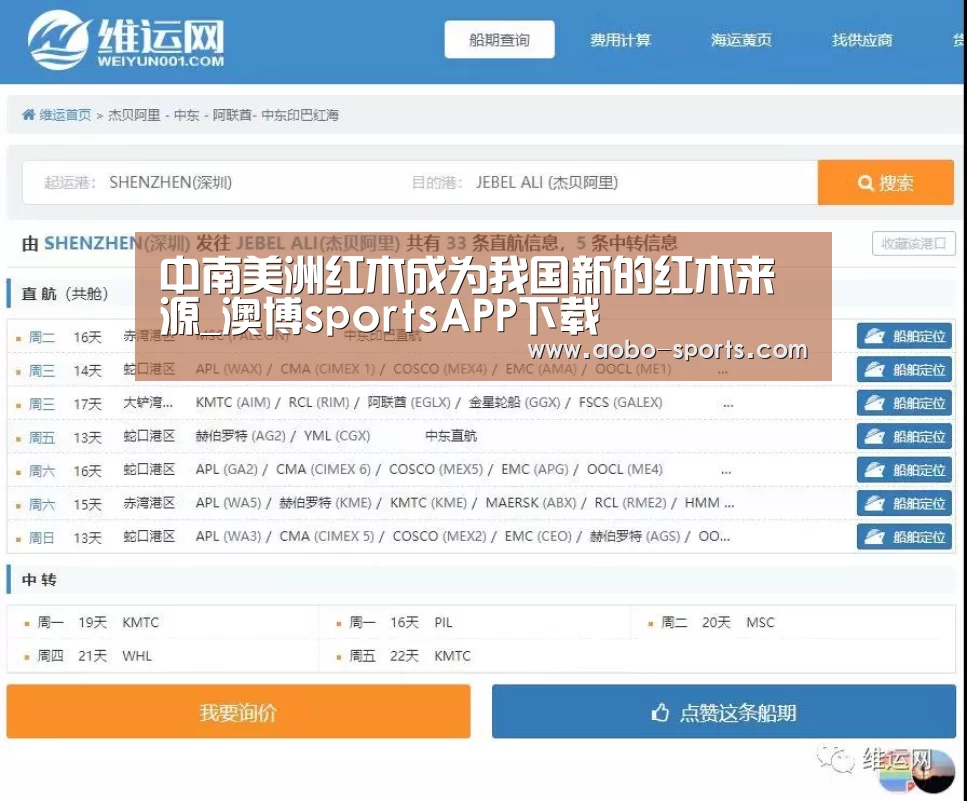This screenshot has height=801, width=967.
Task: Click 船舶定位 for 周六 15天 row
Action: point(904,503)
